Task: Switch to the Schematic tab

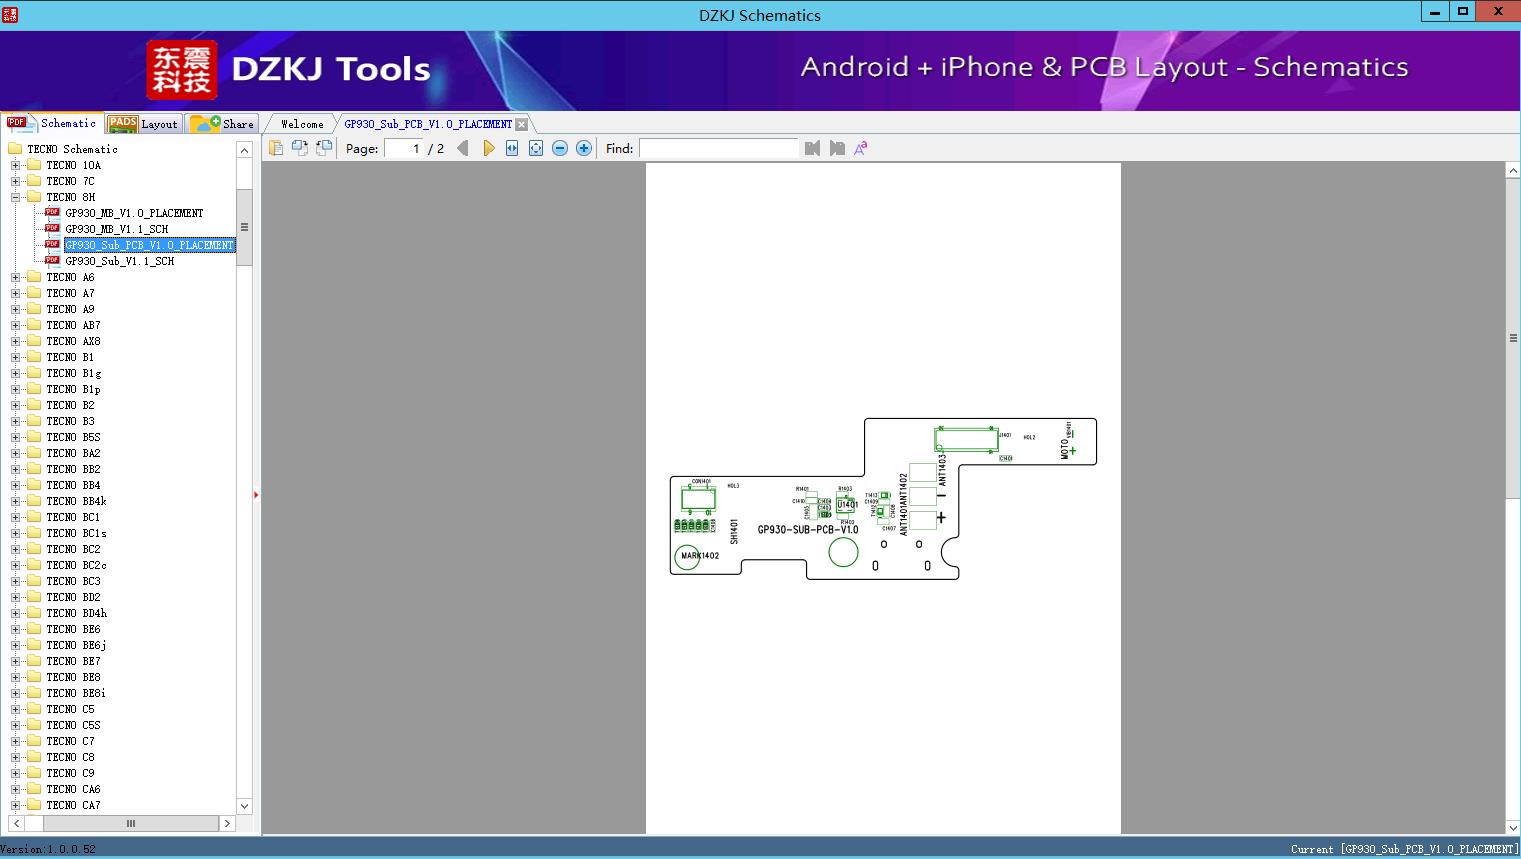Action: click(52, 123)
